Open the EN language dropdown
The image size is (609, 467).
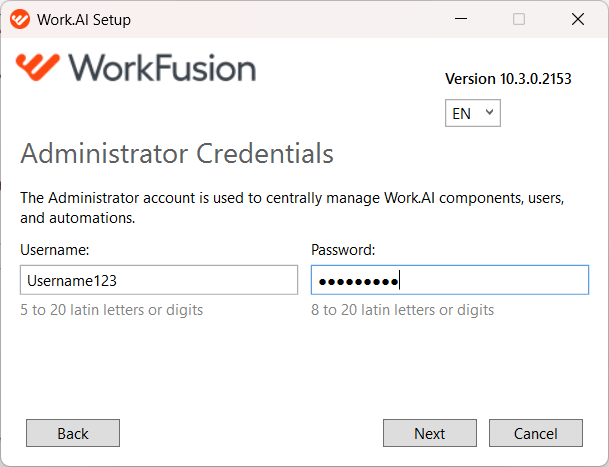[x=473, y=113]
